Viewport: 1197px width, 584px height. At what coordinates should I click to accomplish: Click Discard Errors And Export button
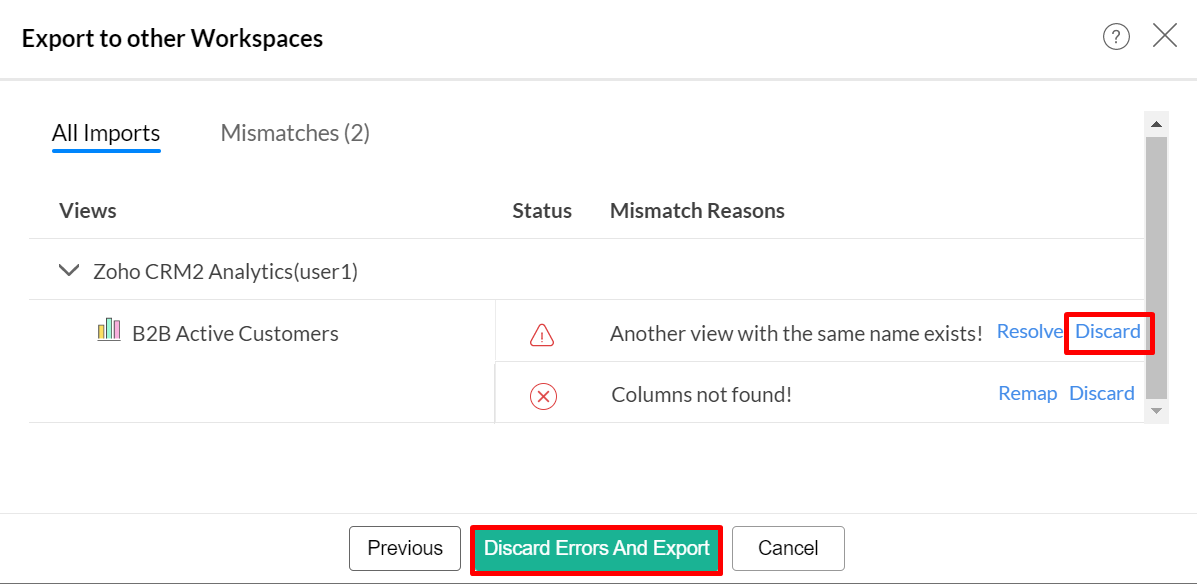pyautogui.click(x=597, y=548)
